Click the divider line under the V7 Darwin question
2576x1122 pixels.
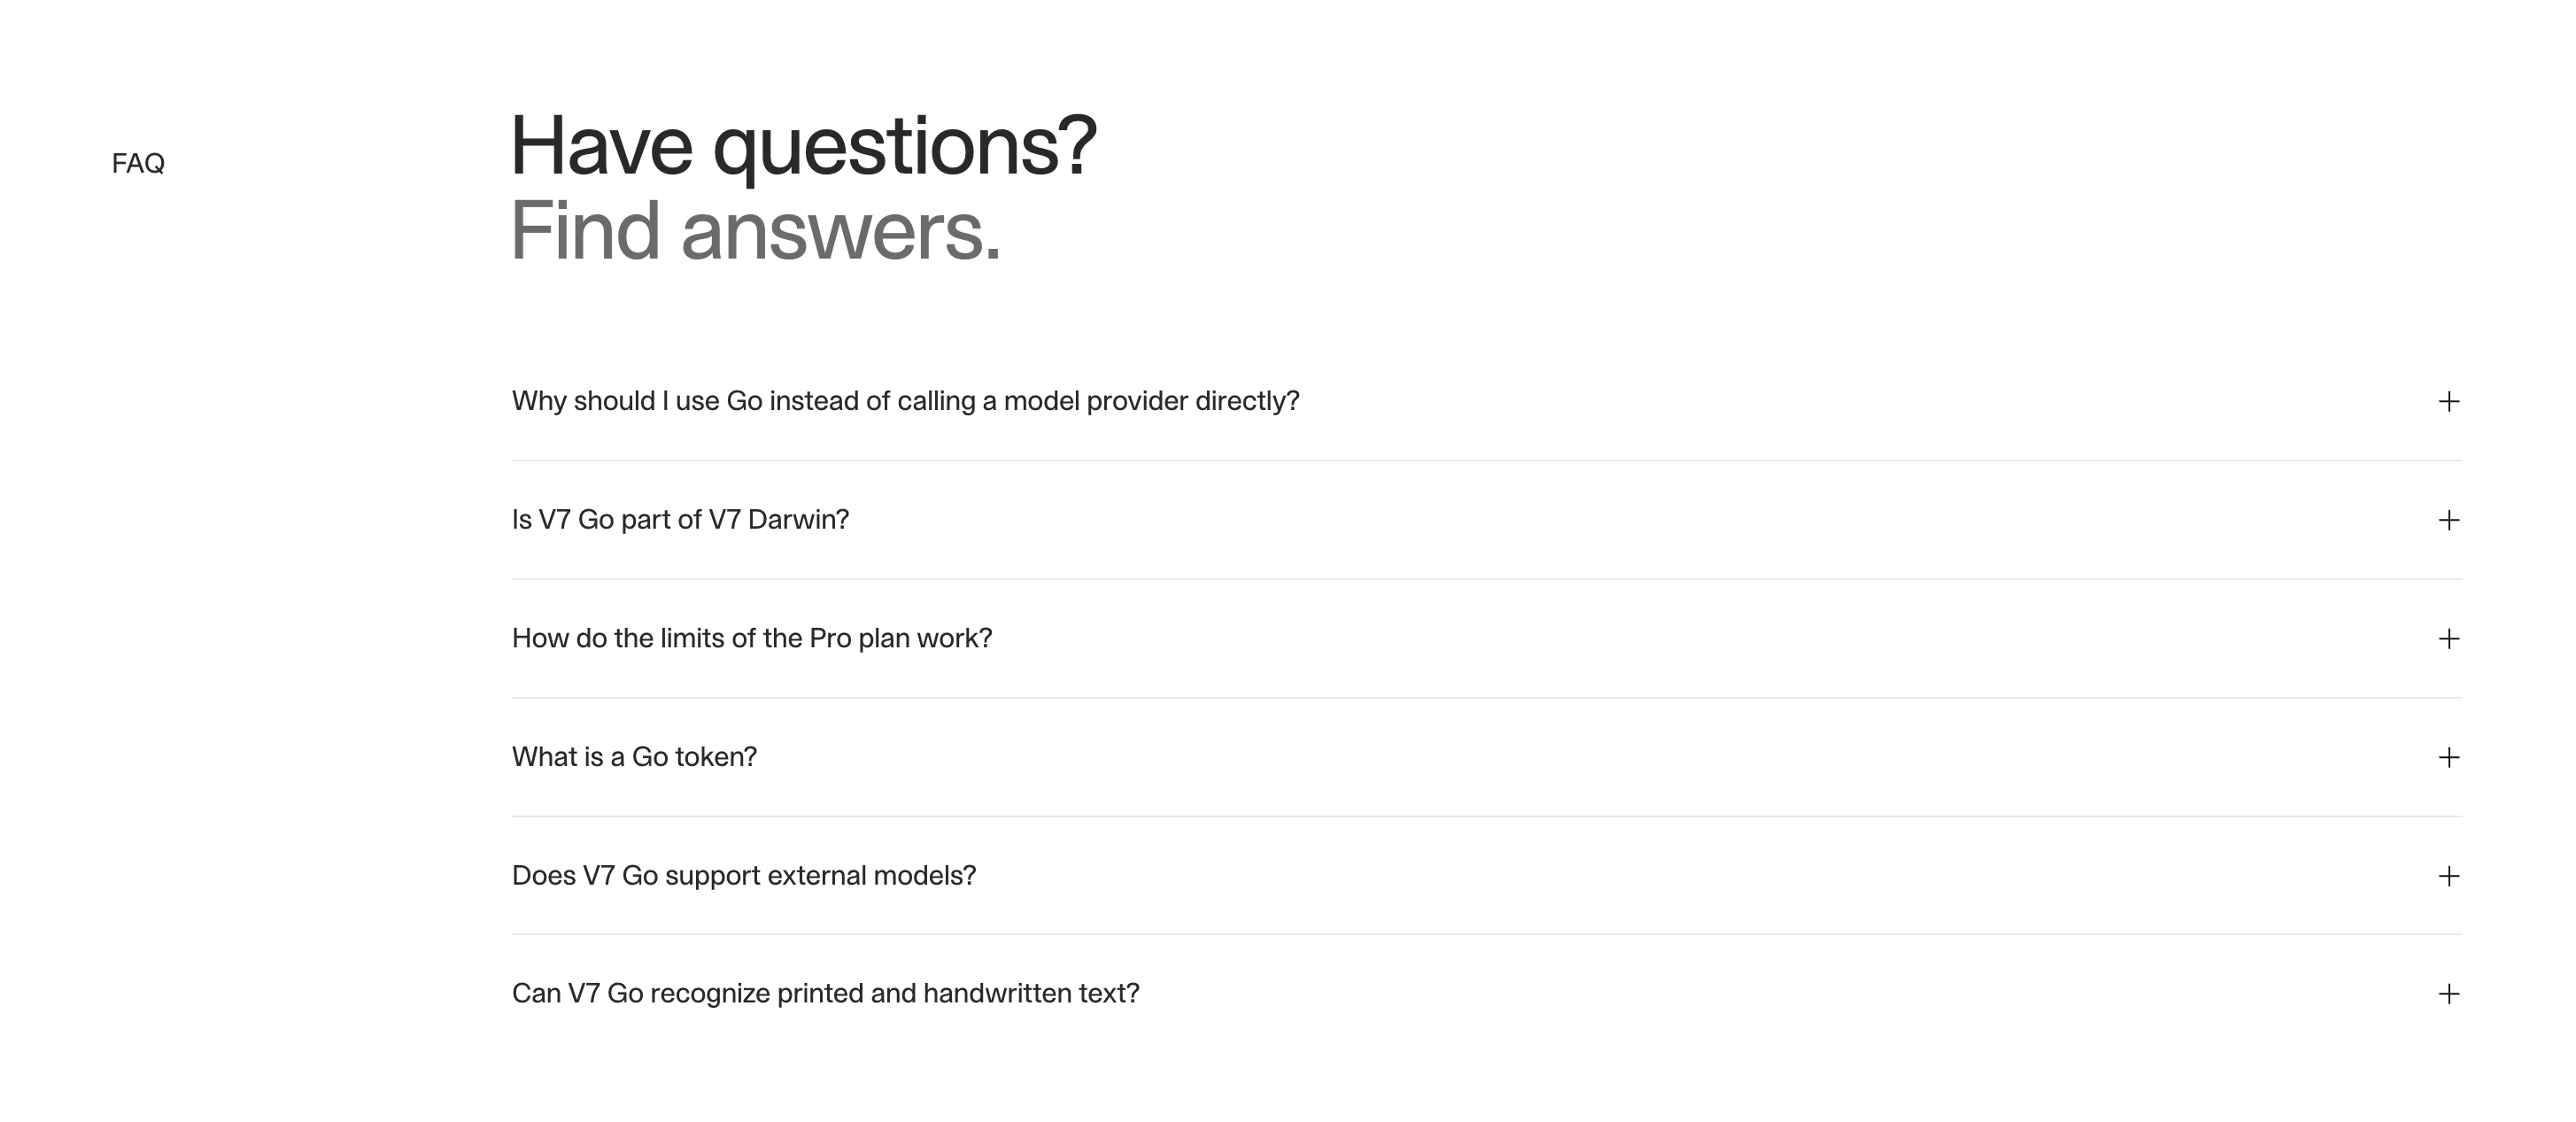click(x=1486, y=579)
